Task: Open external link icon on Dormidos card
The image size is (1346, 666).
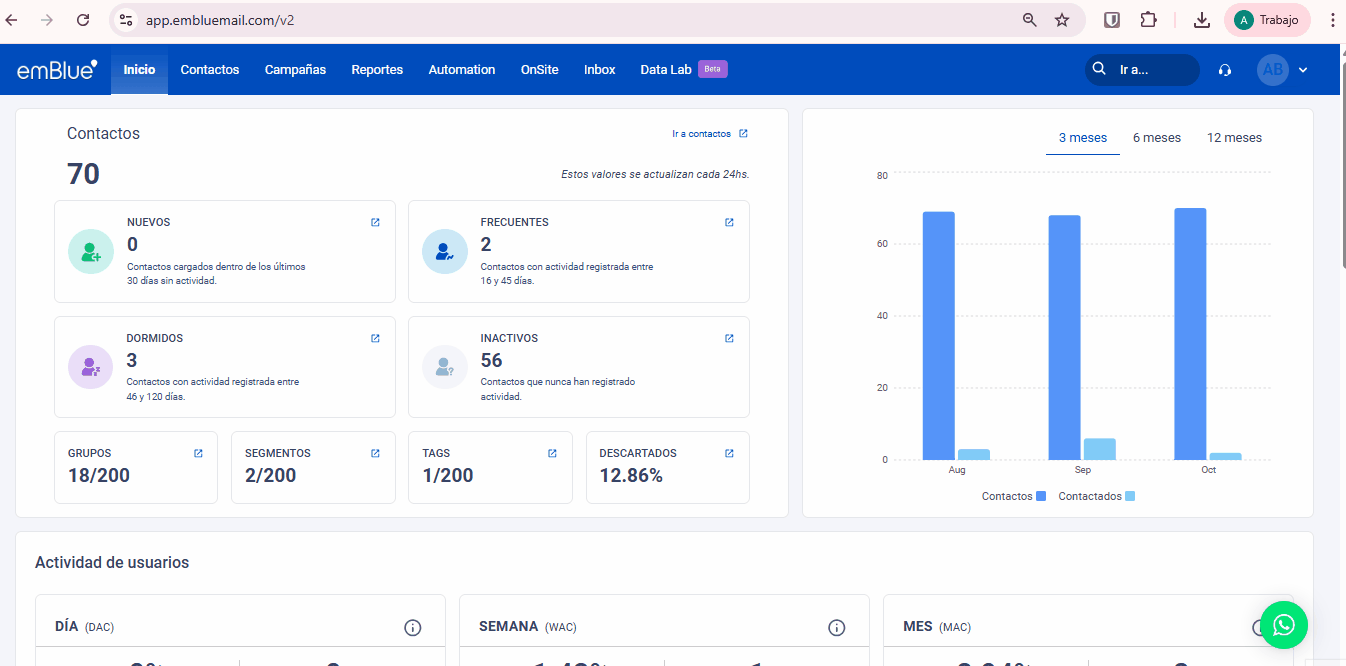Action: pos(375,338)
